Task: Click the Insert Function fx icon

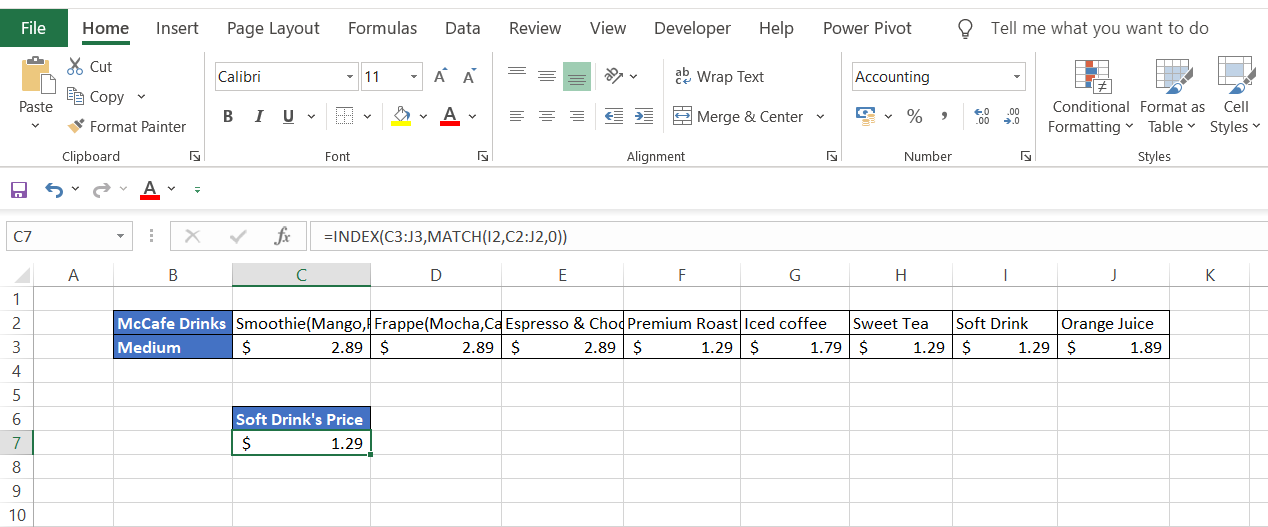Action: (282, 237)
